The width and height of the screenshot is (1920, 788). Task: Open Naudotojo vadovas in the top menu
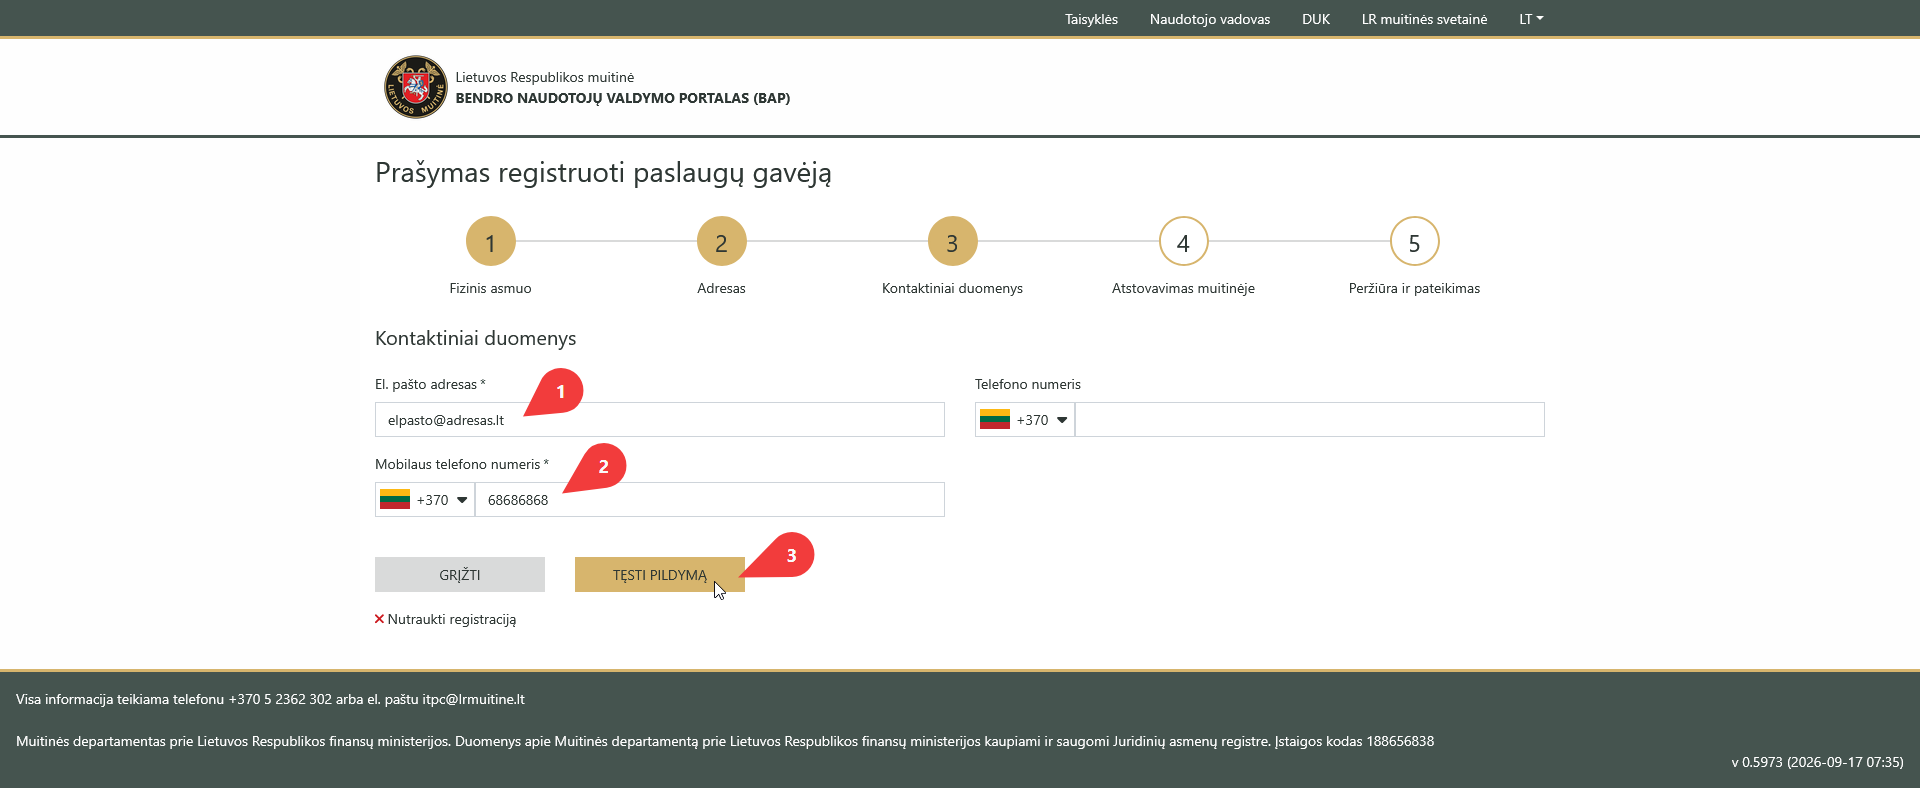pyautogui.click(x=1210, y=19)
